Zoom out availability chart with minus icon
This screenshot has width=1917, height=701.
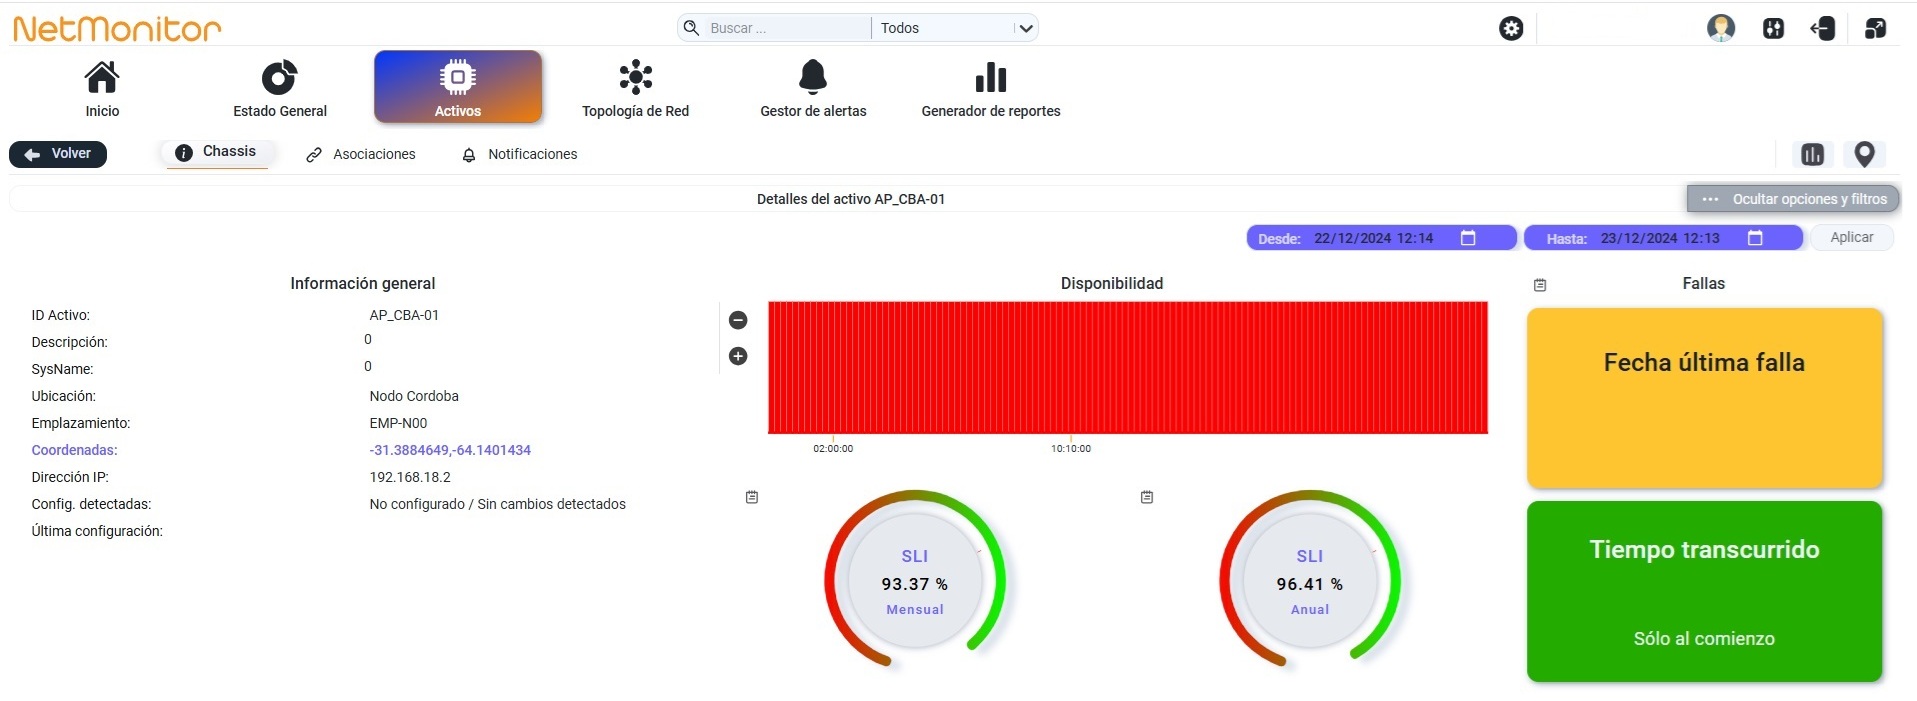coord(738,320)
